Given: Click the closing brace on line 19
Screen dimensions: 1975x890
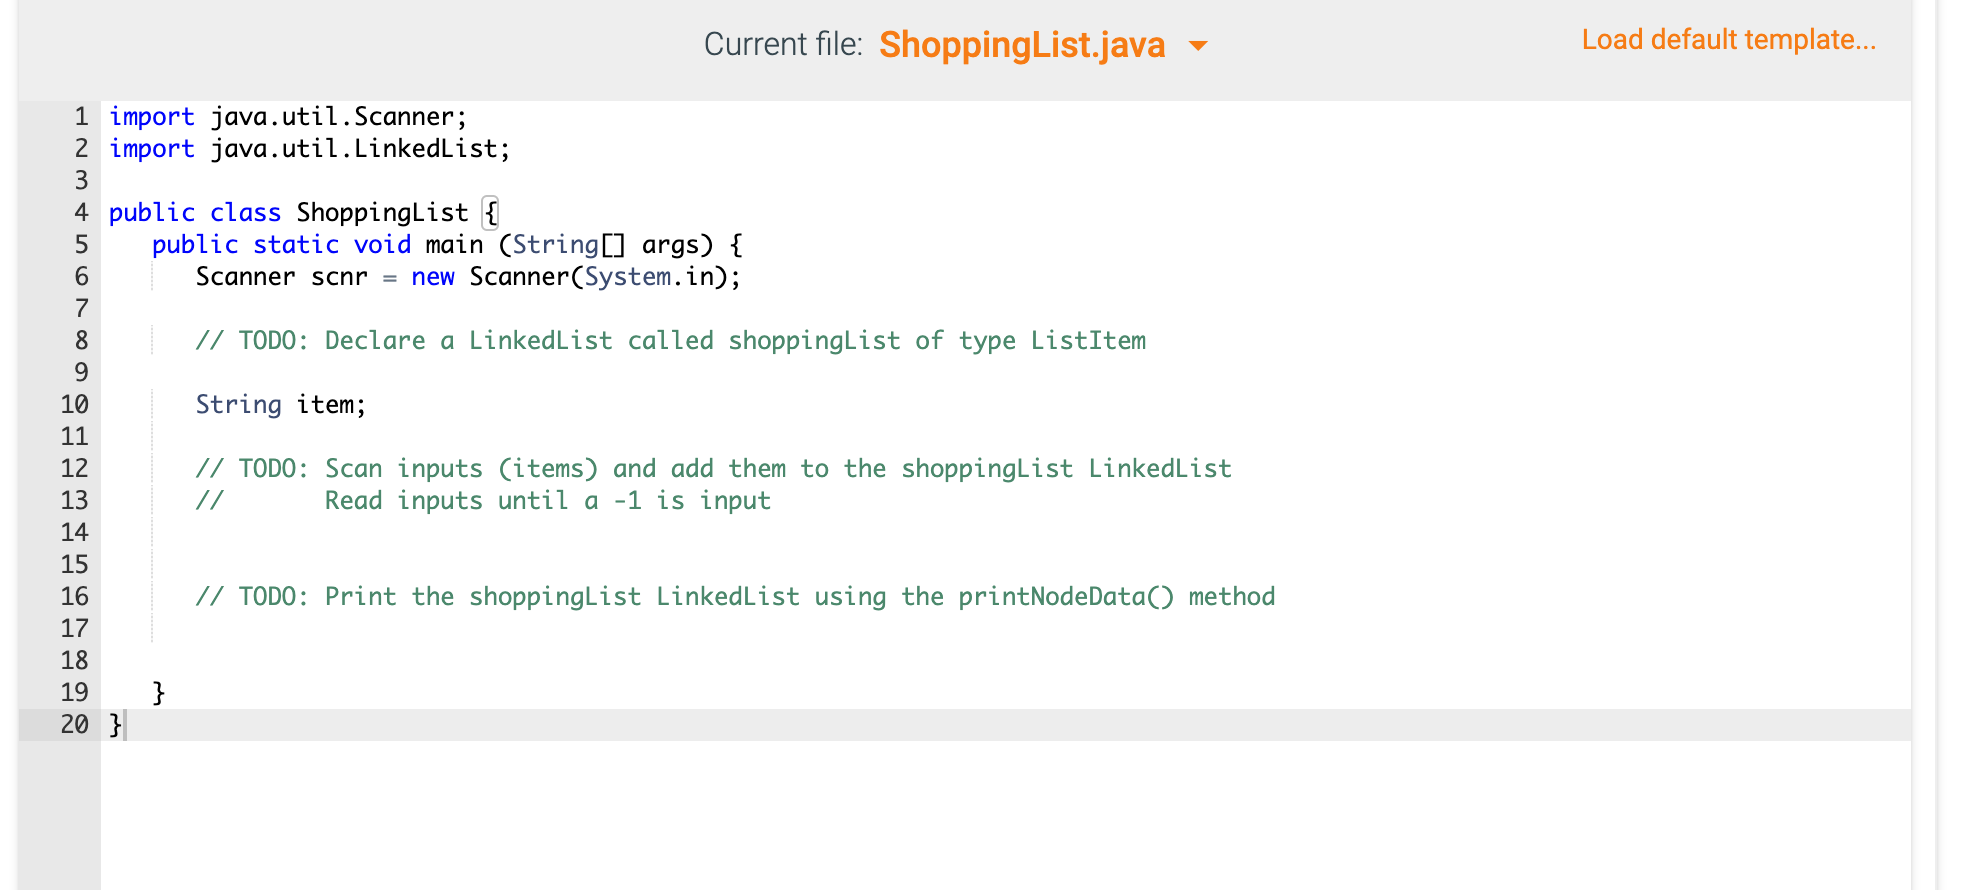Looking at the screenshot, I should point(158,693).
